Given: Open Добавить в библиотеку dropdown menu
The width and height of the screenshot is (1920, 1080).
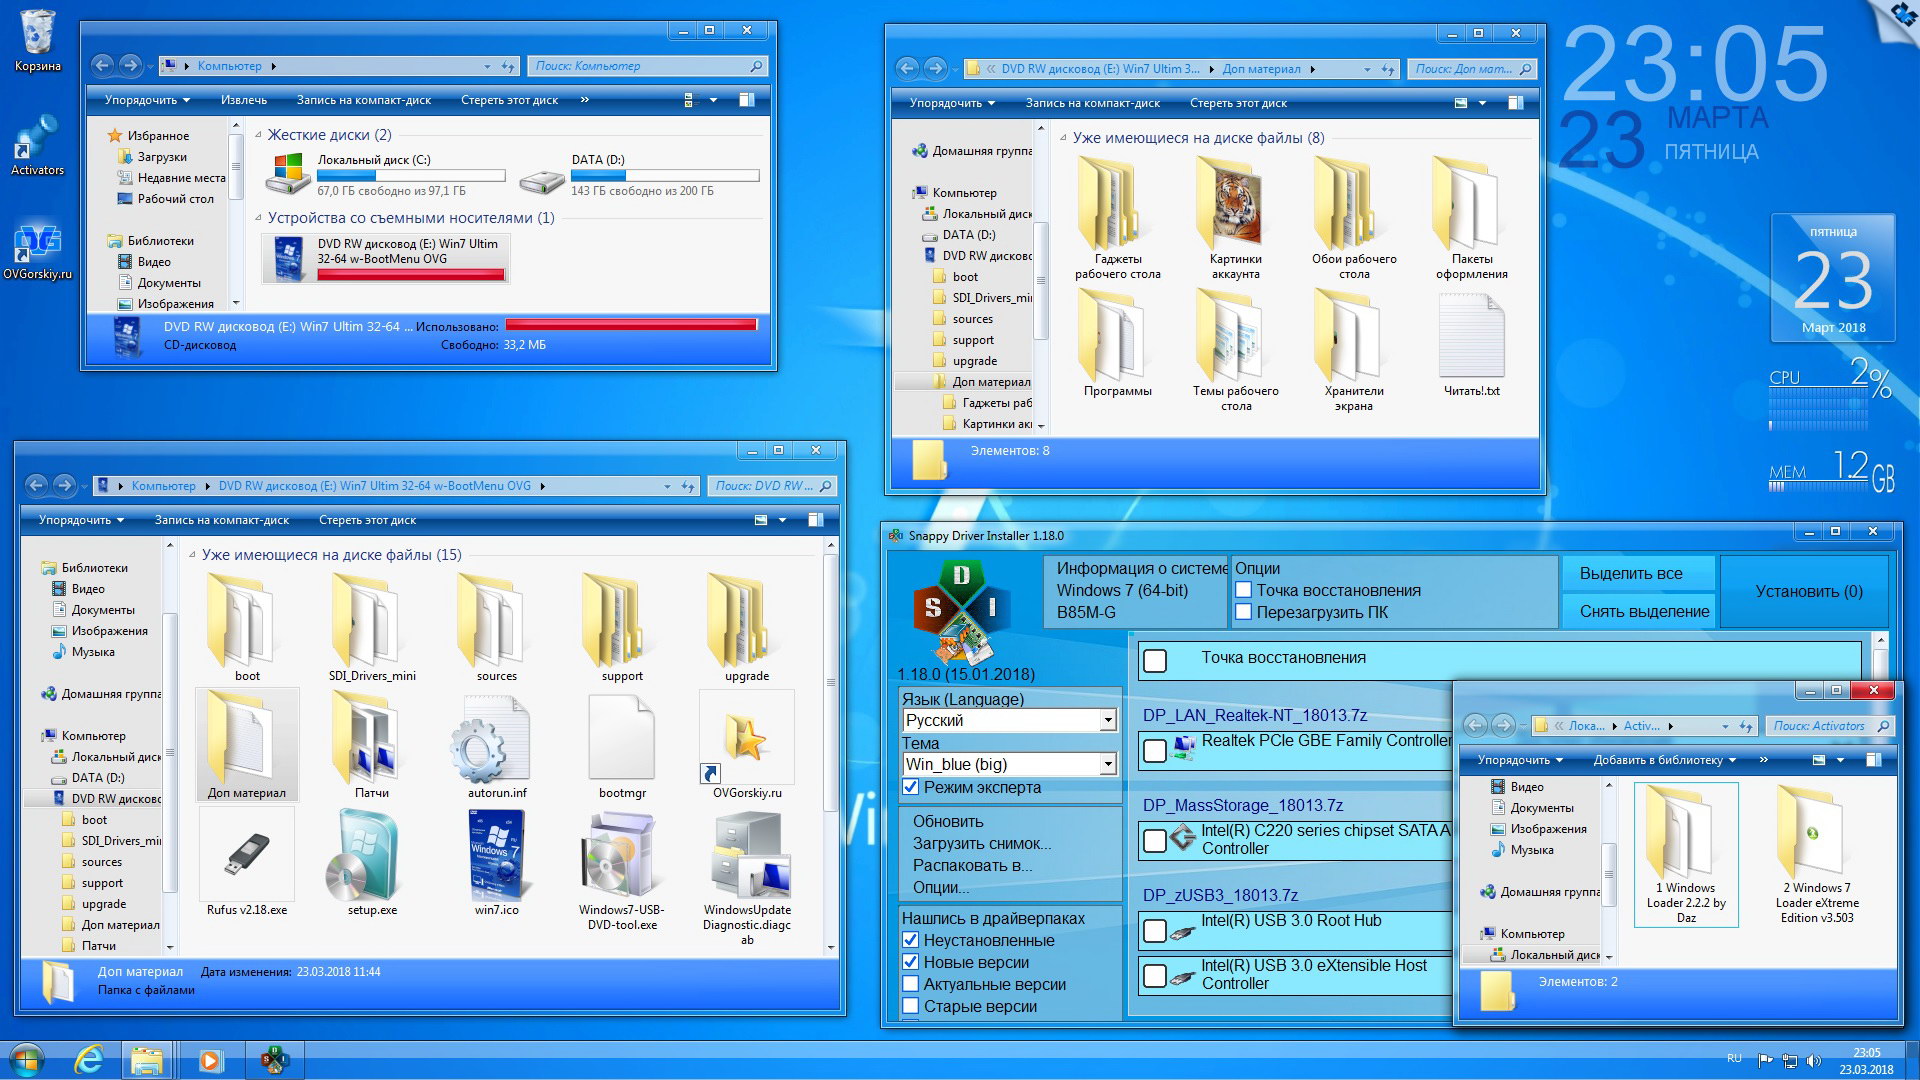Looking at the screenshot, I should click(1664, 760).
